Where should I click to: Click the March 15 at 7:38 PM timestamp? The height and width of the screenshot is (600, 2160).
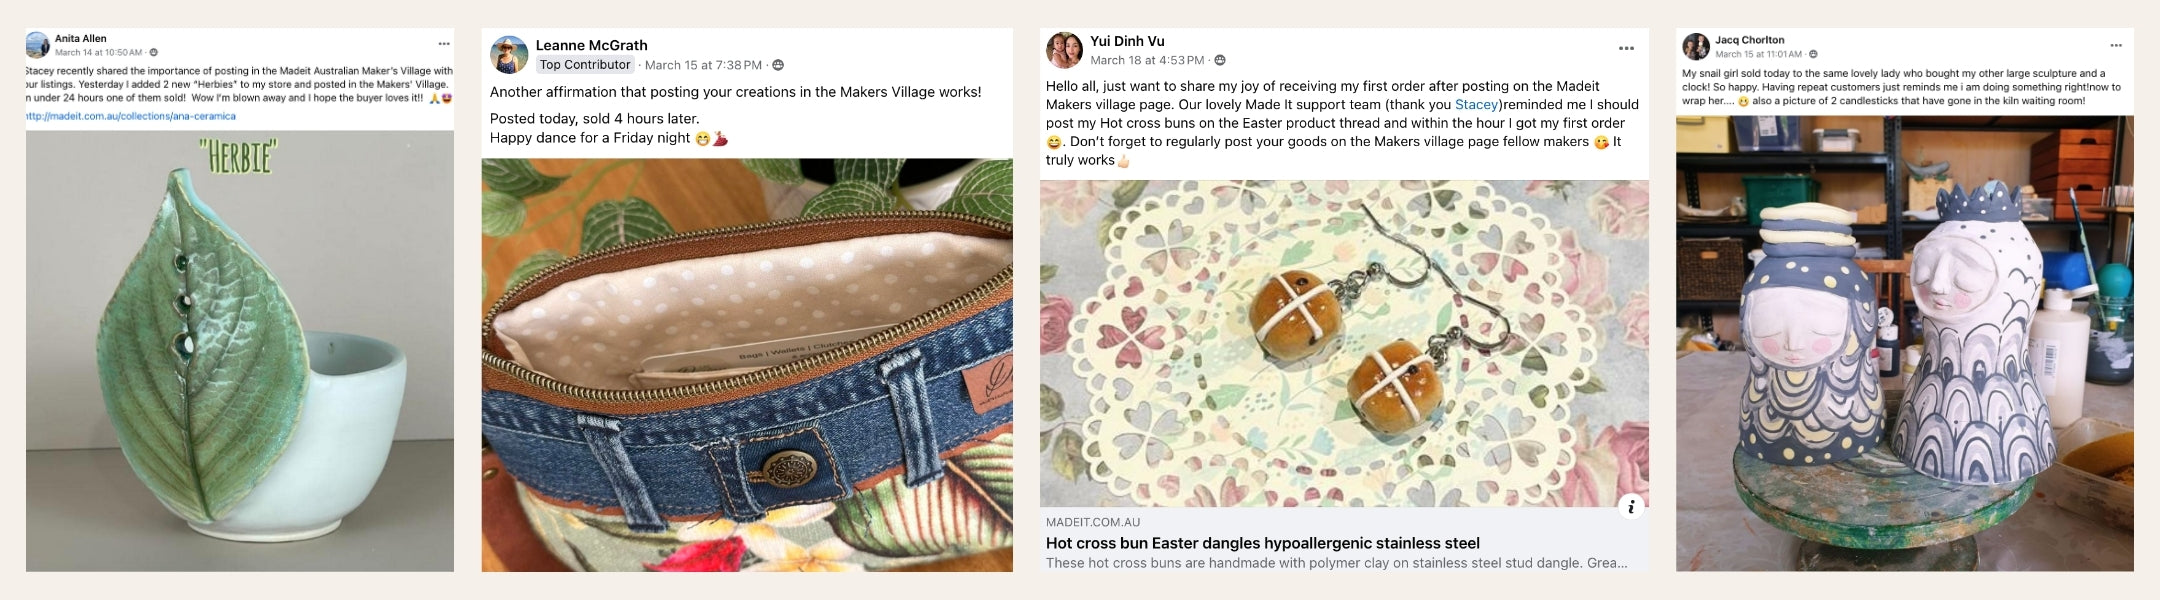pos(703,65)
